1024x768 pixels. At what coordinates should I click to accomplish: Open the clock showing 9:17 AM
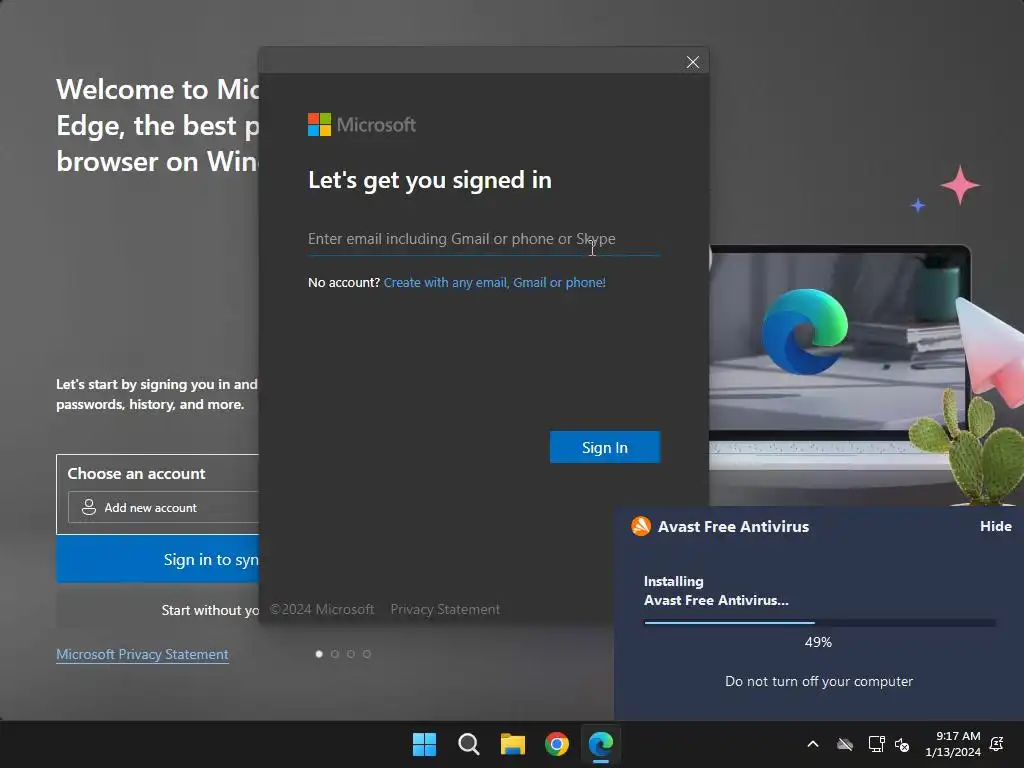[953, 744]
